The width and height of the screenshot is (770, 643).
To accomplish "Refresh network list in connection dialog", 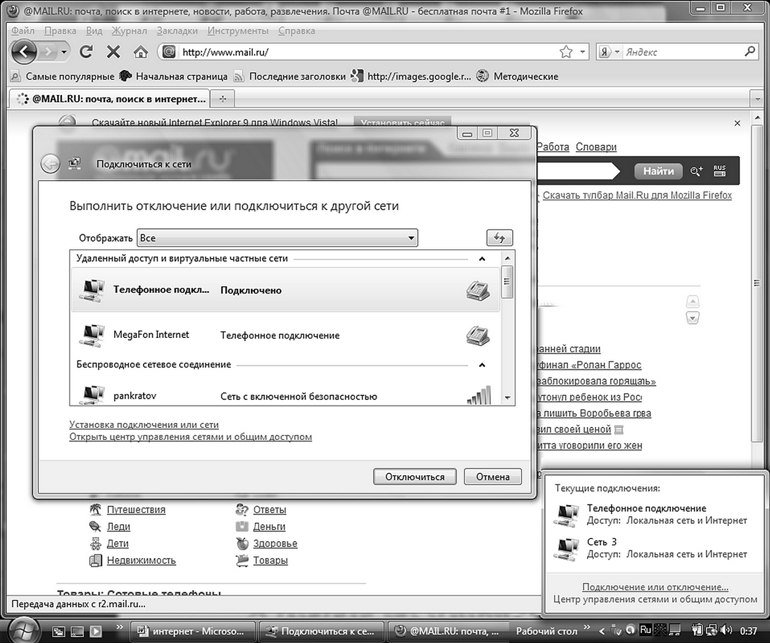I will 499,238.
